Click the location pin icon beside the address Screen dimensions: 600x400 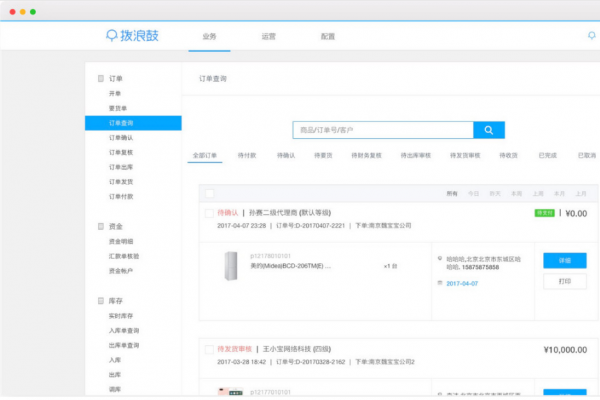[440, 258]
